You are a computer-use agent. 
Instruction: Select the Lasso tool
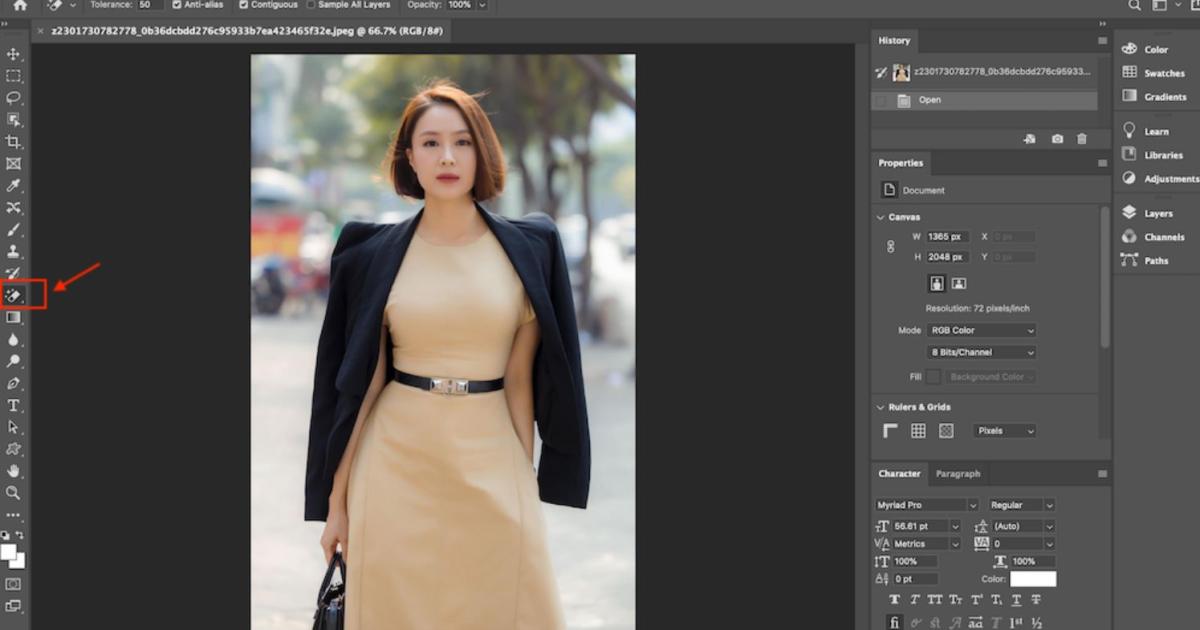click(13, 98)
